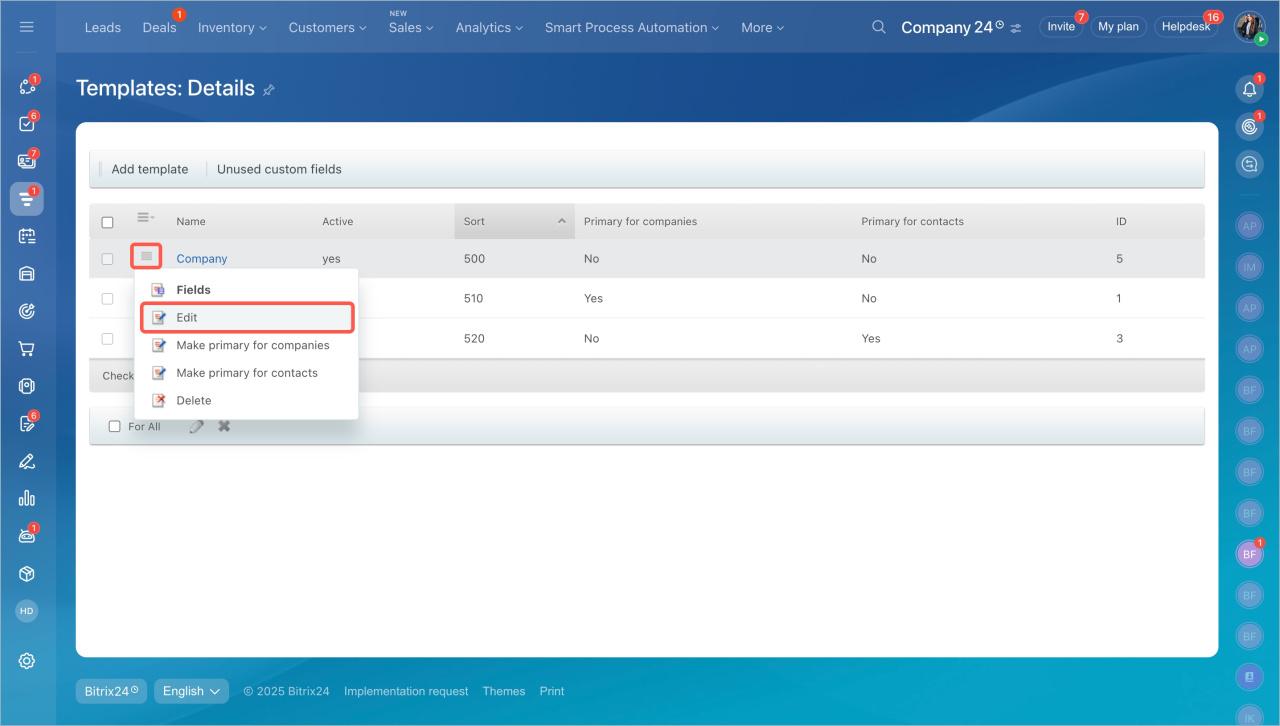1280x726 pixels.
Task: Open the user profile avatar at top right
Action: coord(1250,27)
